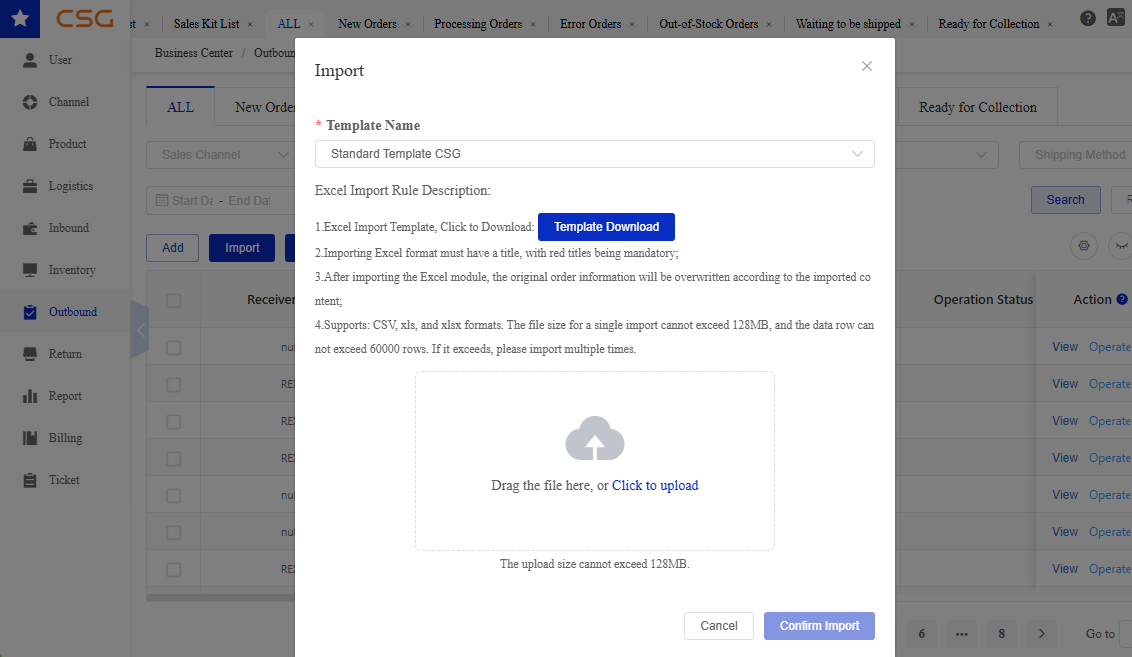The image size is (1132, 657).
Task: Open the User menu in sidebar
Action: 65,60
